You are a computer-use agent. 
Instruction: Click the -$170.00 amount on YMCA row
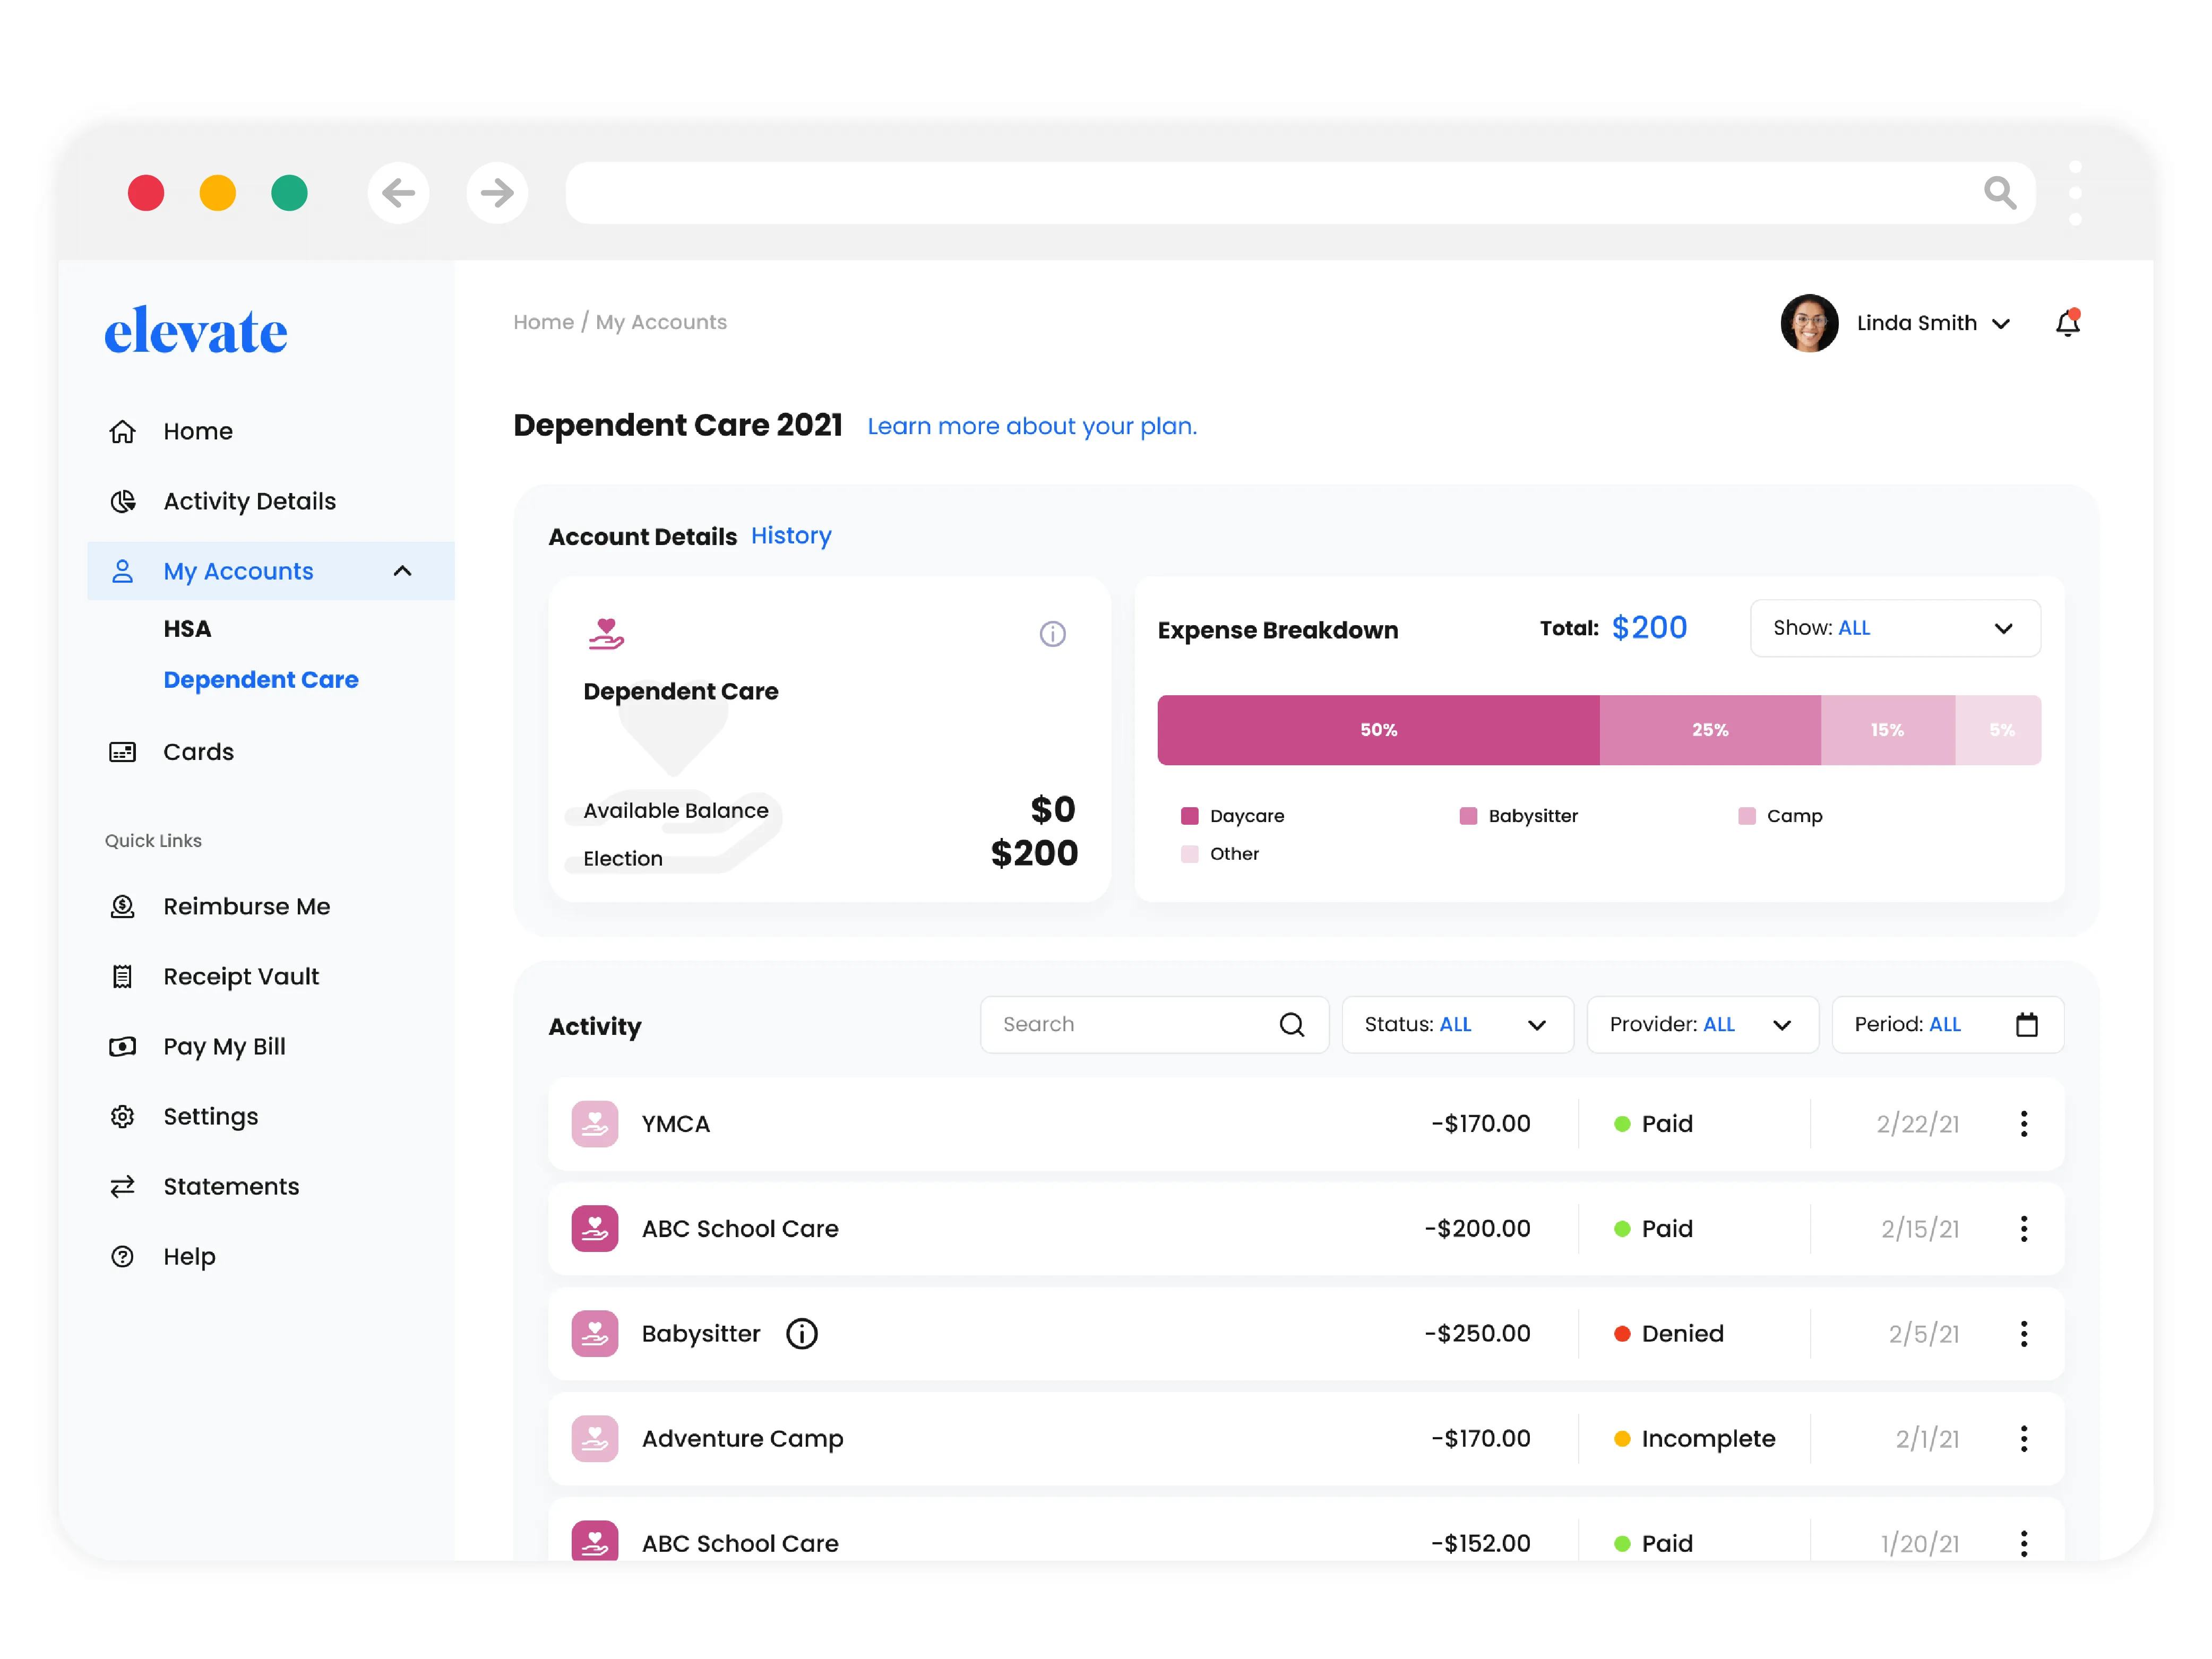click(1480, 1124)
